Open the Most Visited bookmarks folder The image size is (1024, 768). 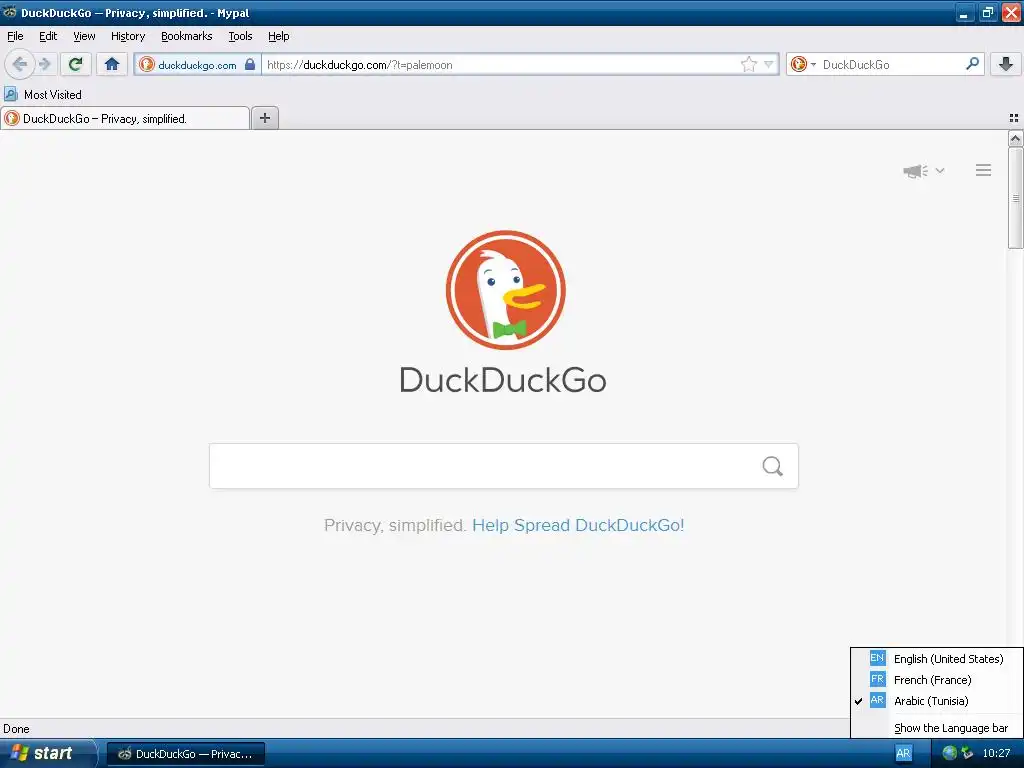click(43, 95)
